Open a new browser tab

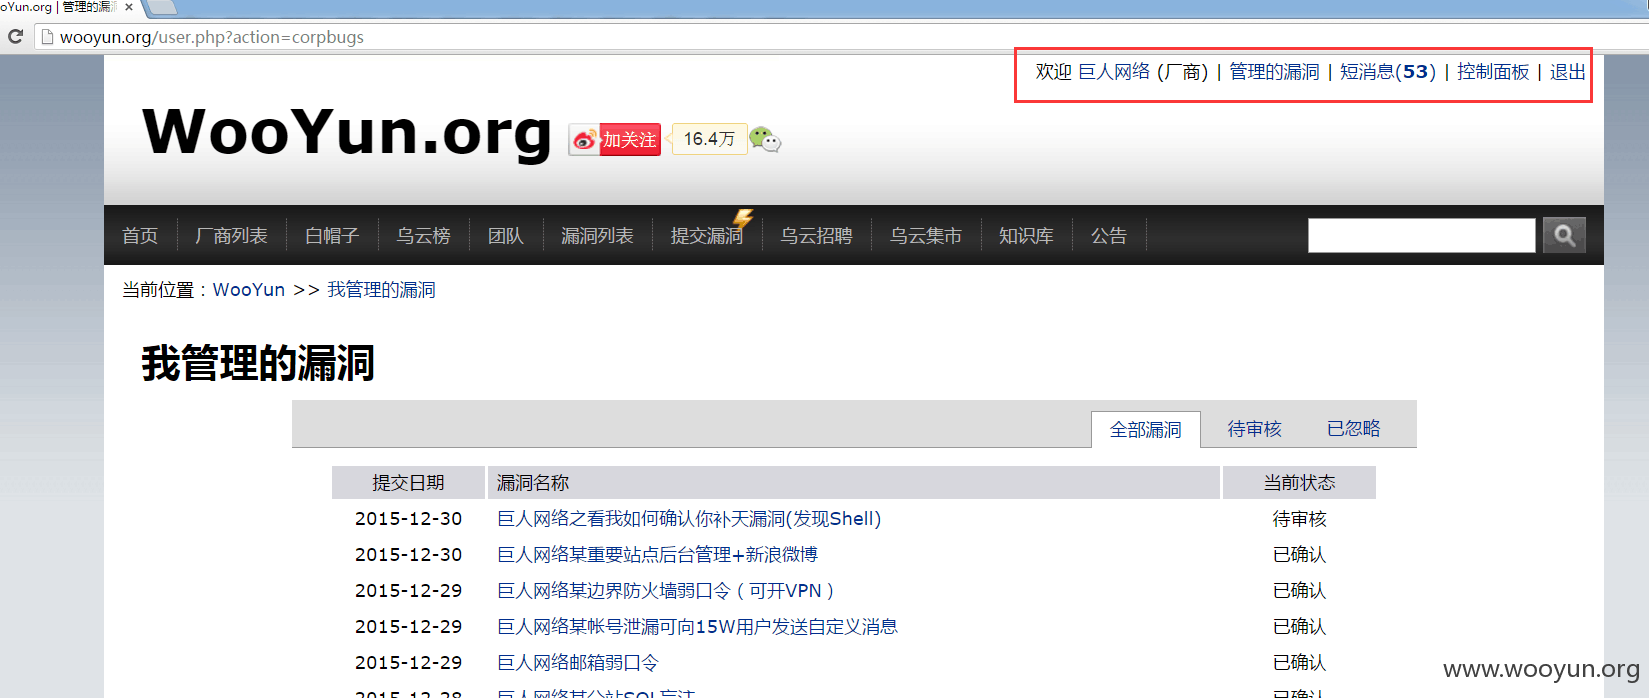(x=161, y=7)
